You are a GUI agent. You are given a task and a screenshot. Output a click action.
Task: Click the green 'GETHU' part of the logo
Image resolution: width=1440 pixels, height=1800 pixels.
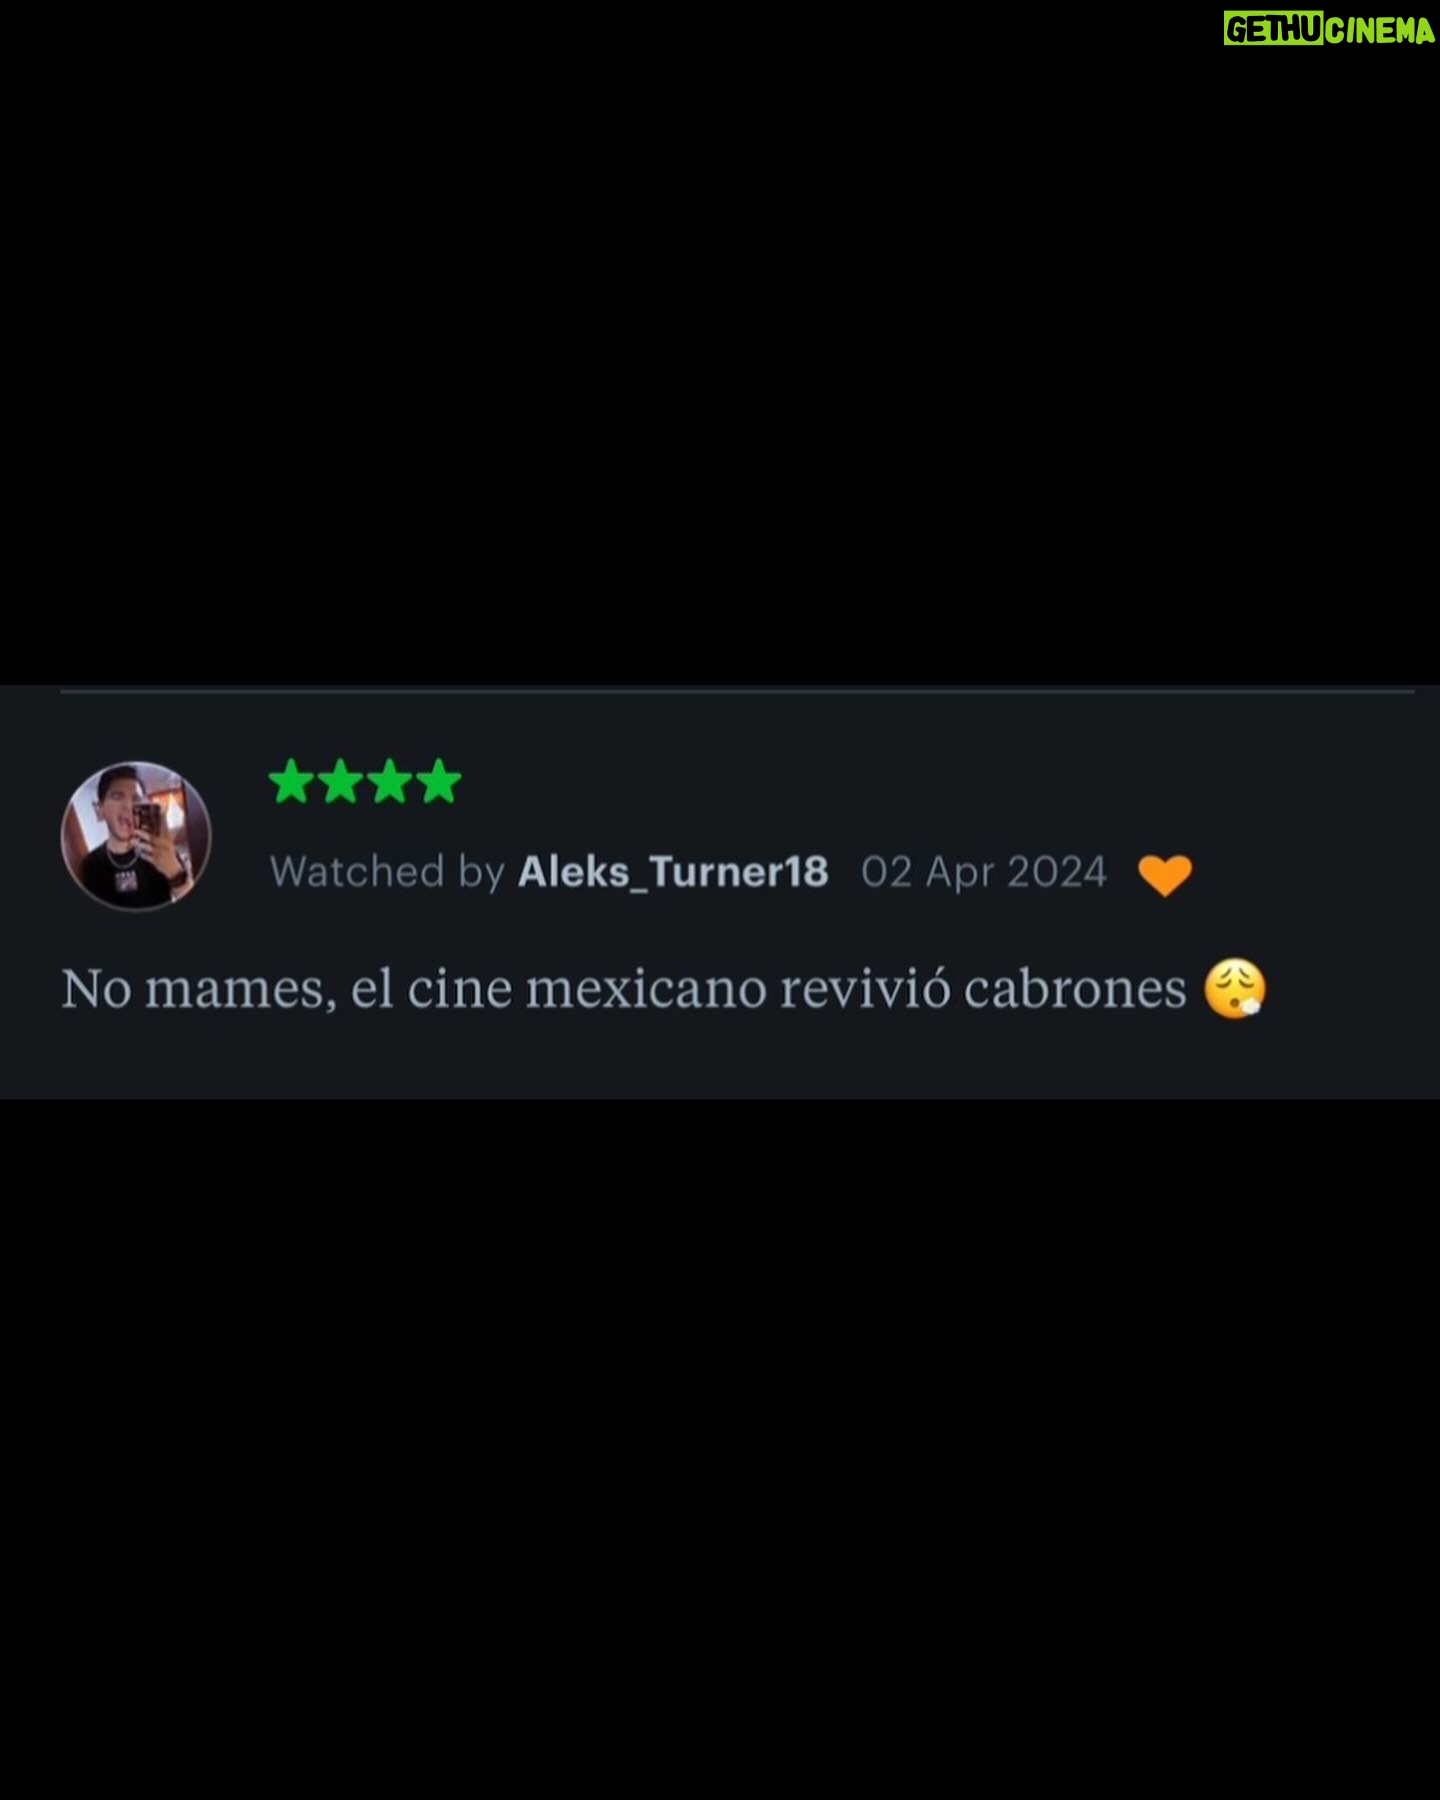pos(1273,30)
